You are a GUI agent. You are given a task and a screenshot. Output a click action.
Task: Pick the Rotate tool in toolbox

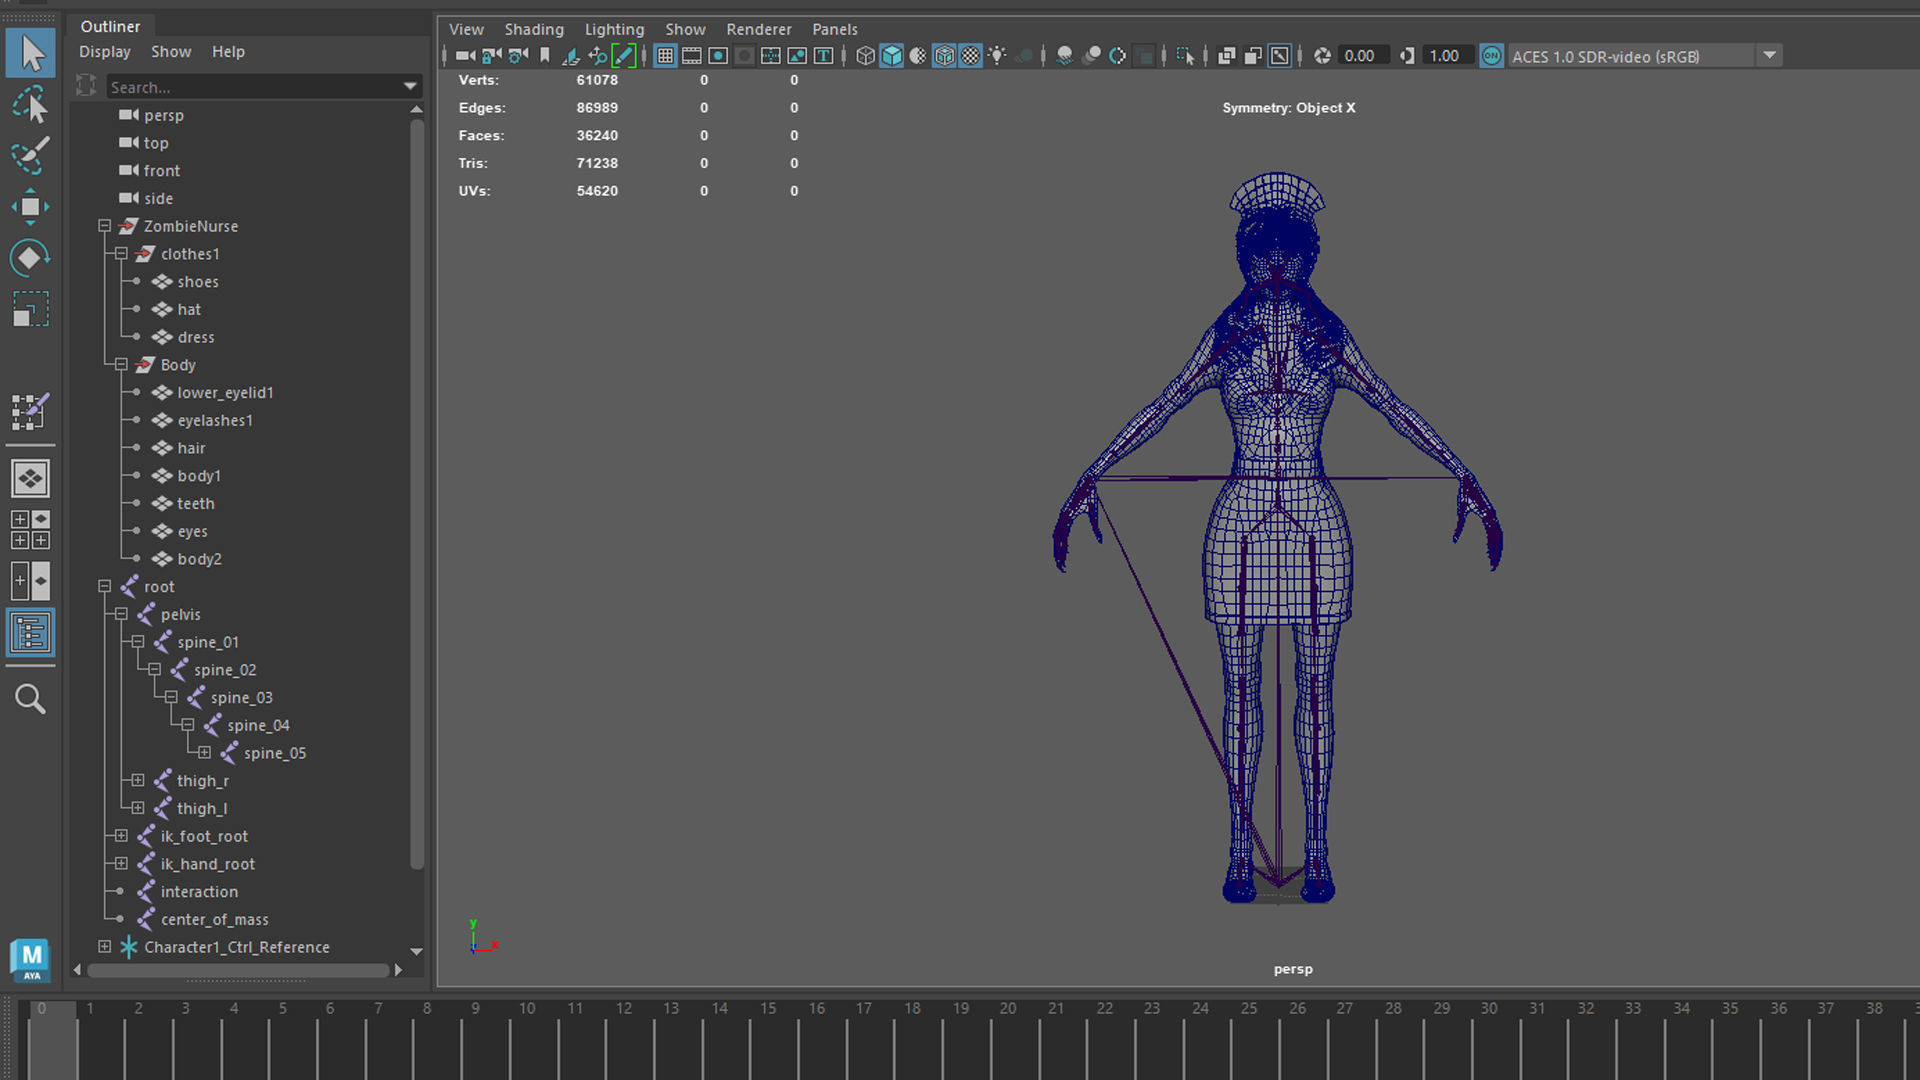tap(31, 258)
